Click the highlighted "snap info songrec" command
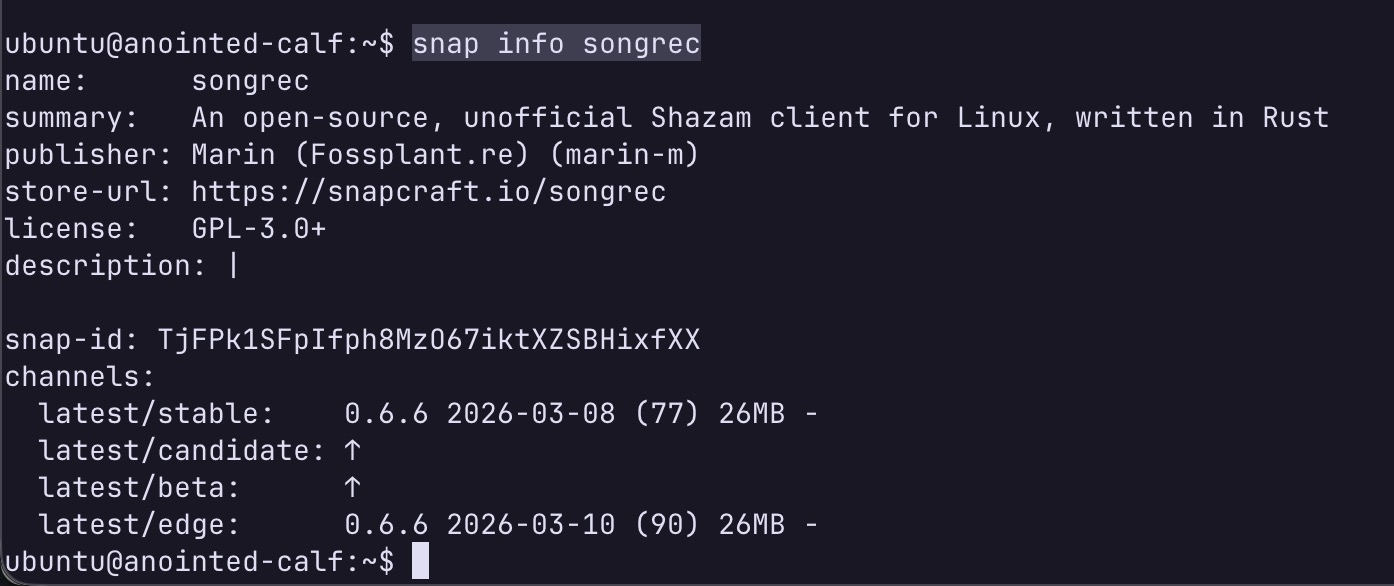1394x586 pixels. tap(556, 44)
